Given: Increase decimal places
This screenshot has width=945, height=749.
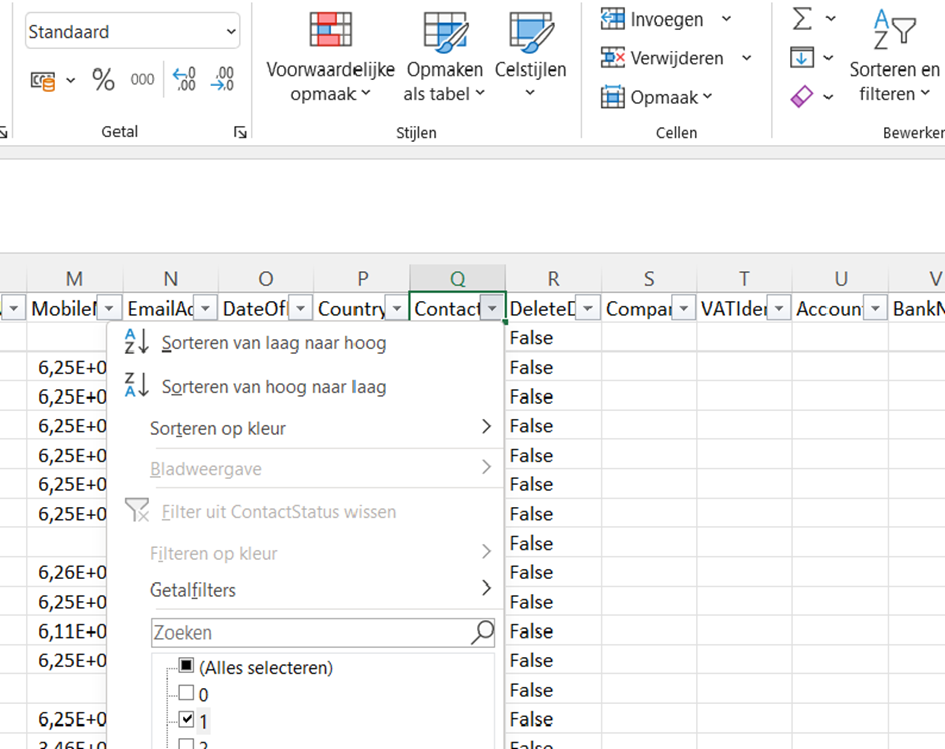Looking at the screenshot, I should 184,80.
